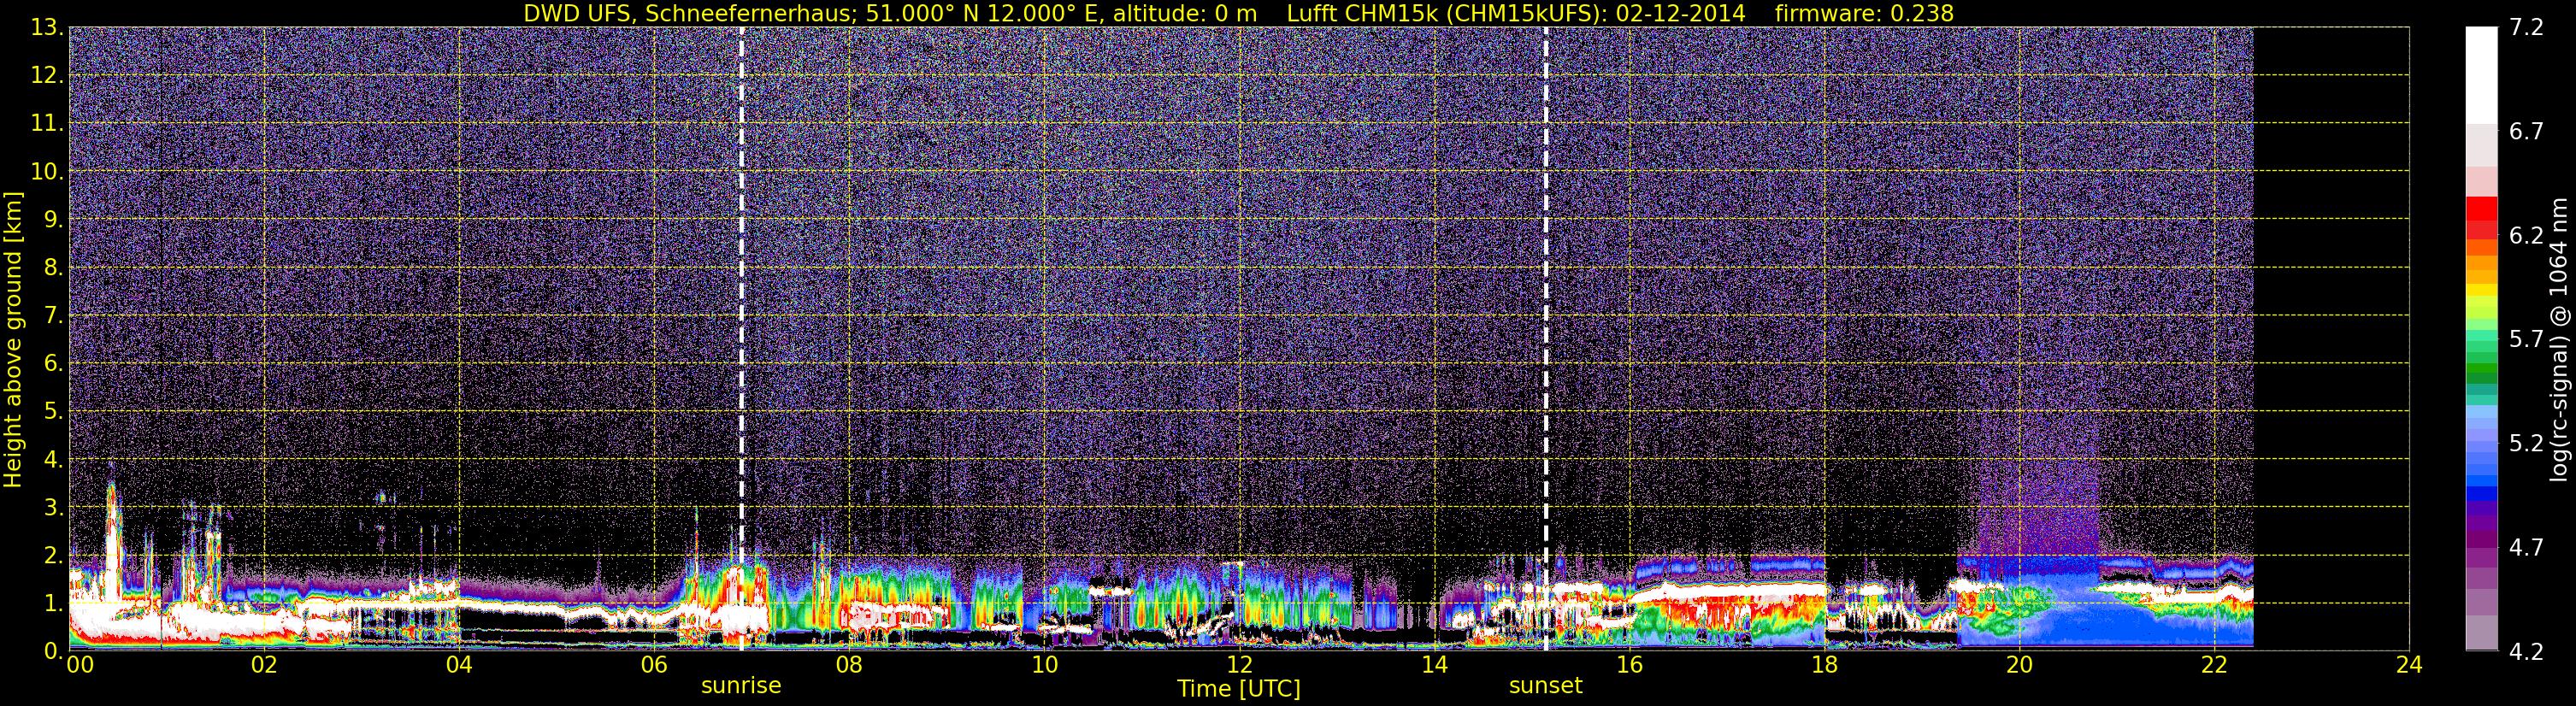Click the 08 time axis tick label
This screenshot has width=2576, height=706.
coord(849,666)
